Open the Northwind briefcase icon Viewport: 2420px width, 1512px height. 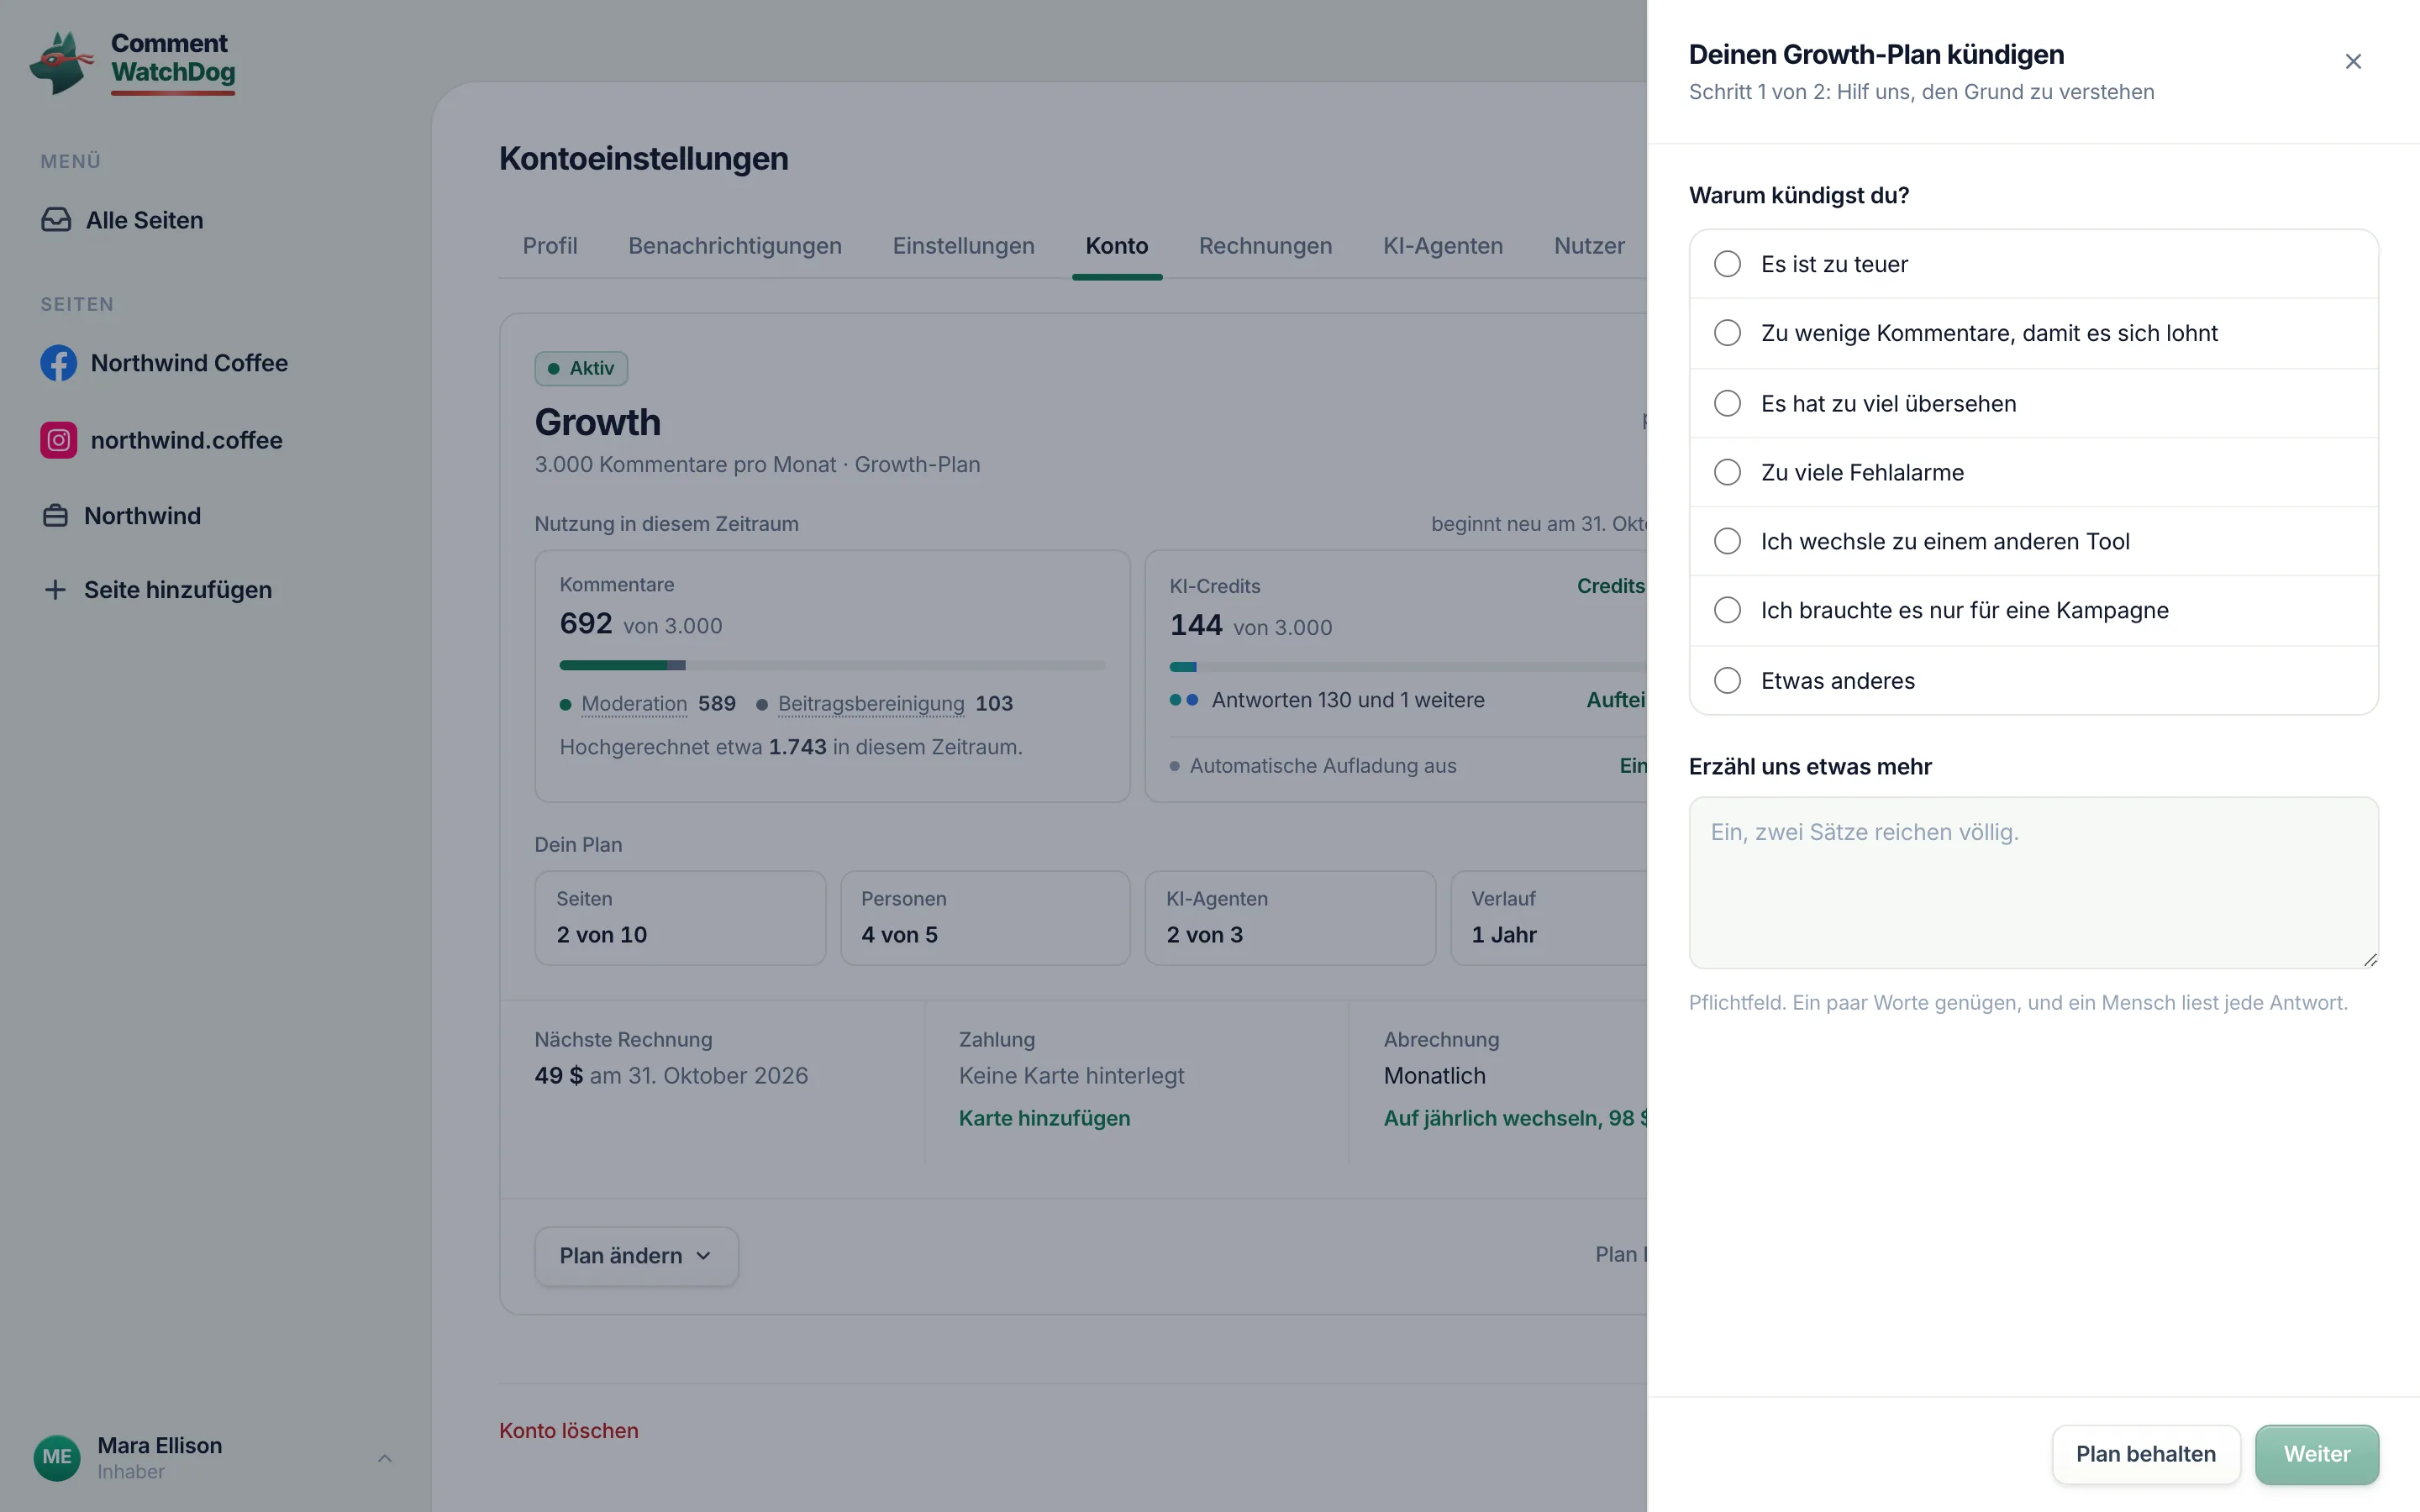pyautogui.click(x=55, y=516)
